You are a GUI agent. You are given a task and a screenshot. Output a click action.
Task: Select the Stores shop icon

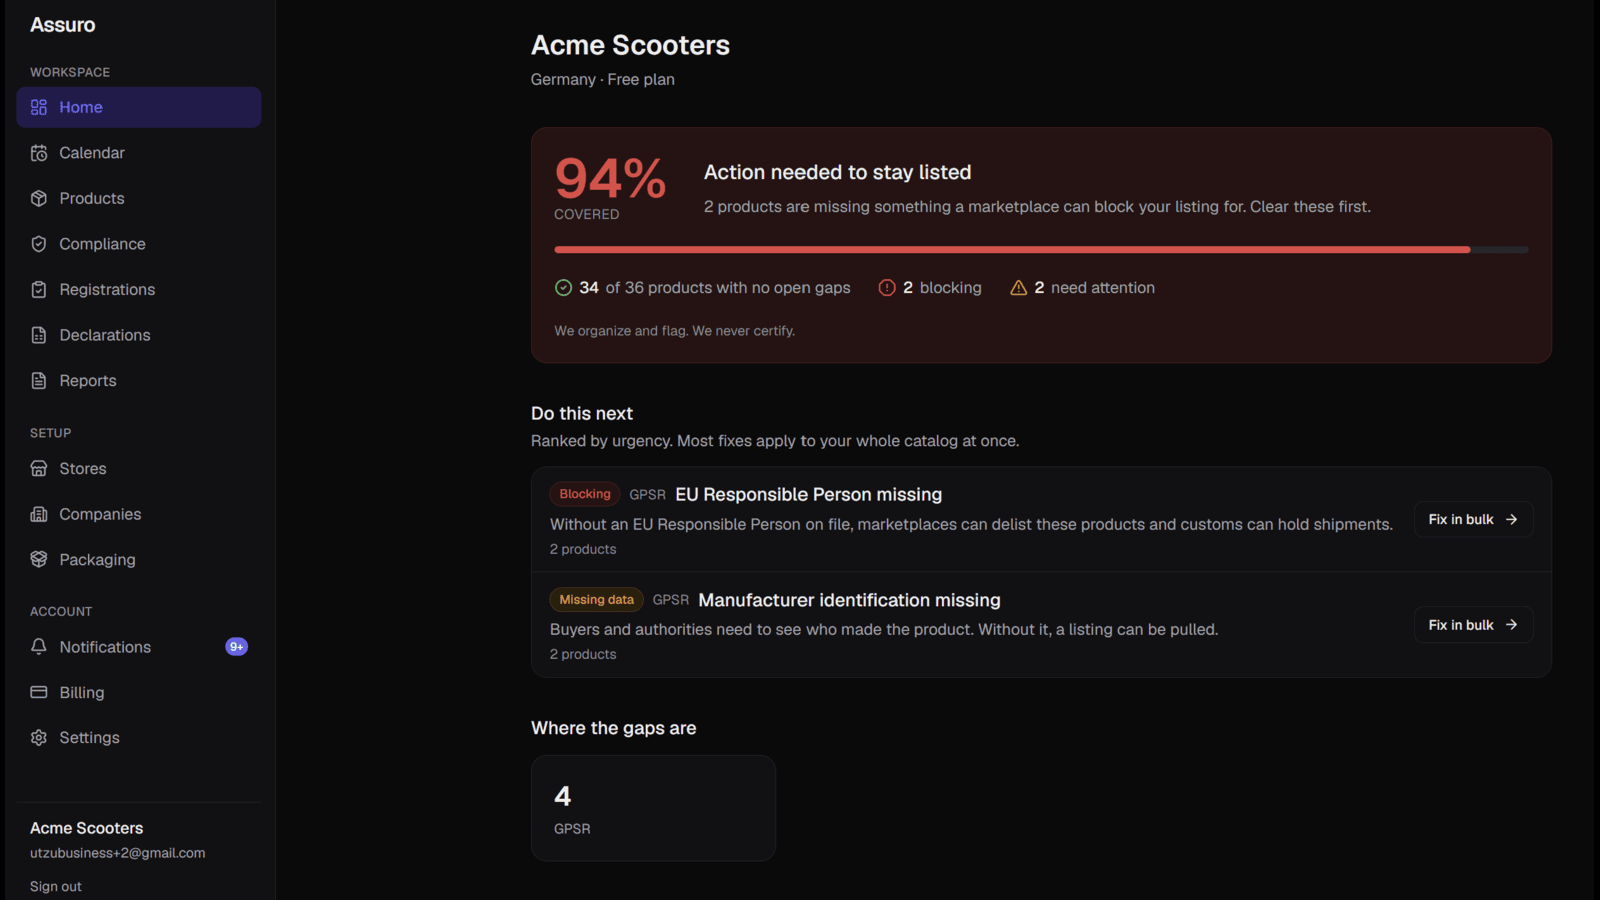39,468
